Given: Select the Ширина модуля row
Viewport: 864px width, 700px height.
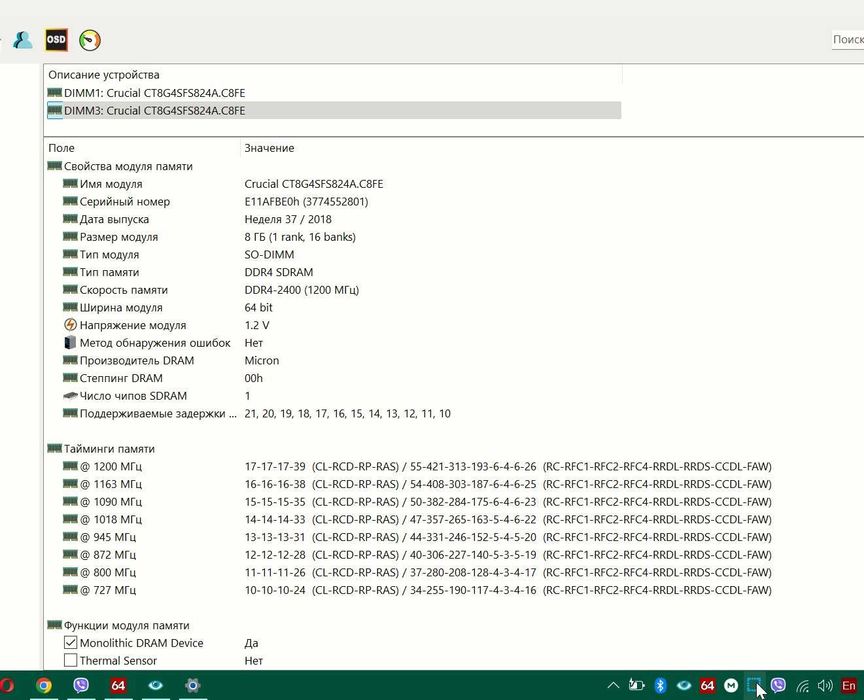Looking at the screenshot, I should click(168, 307).
